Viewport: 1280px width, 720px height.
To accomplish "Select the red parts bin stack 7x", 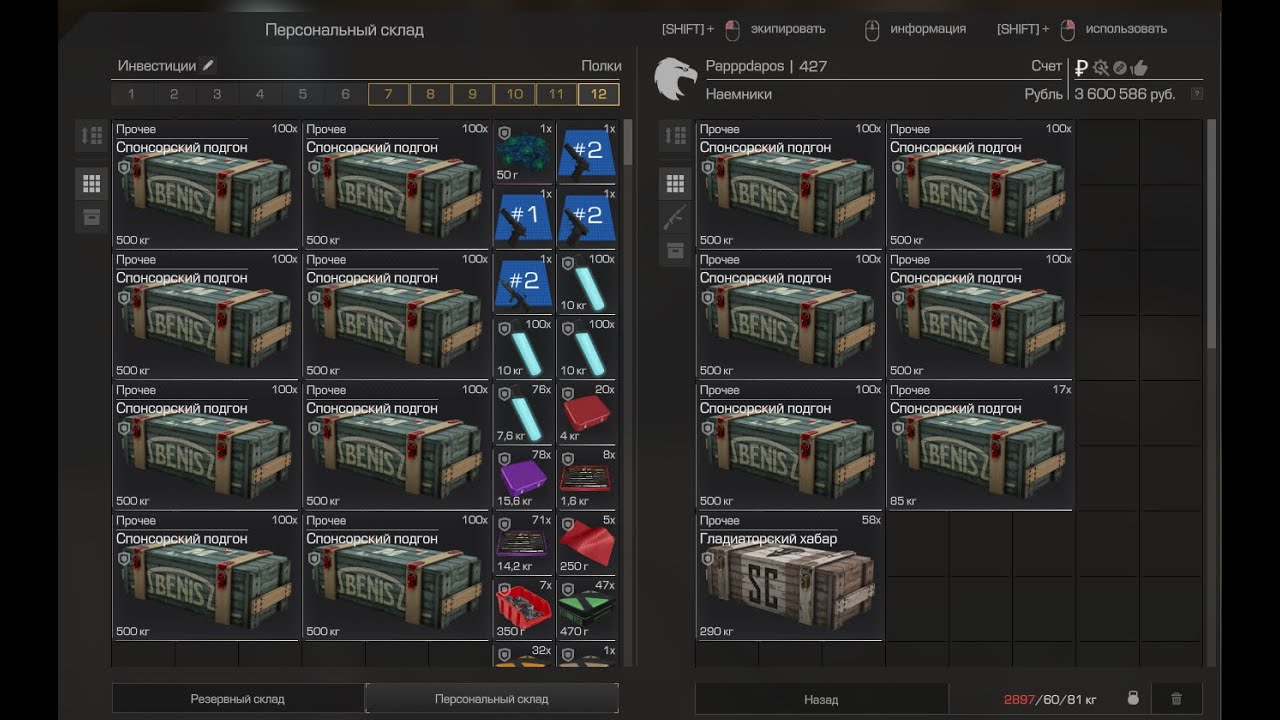I will pyautogui.click(x=523, y=608).
